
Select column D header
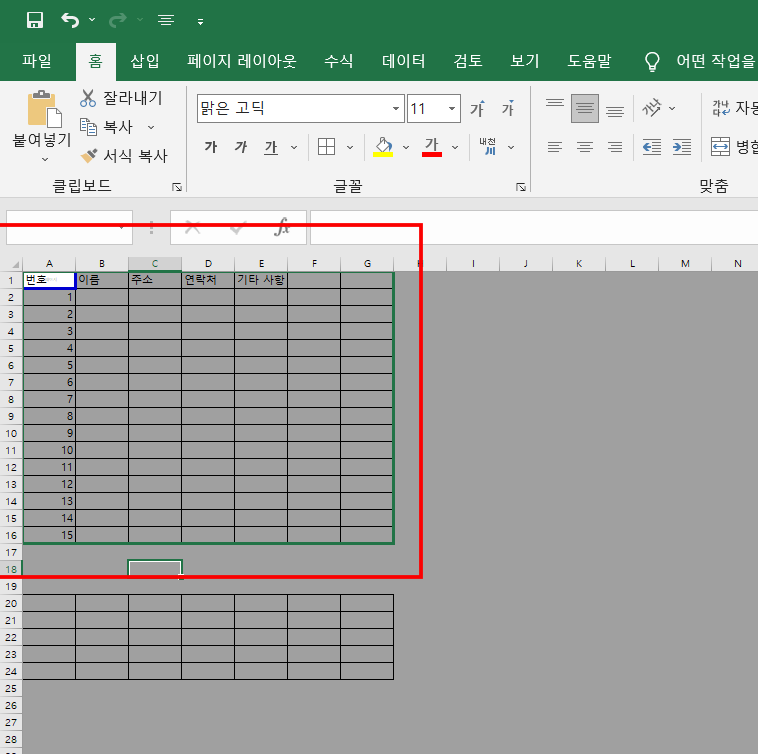tap(208, 263)
